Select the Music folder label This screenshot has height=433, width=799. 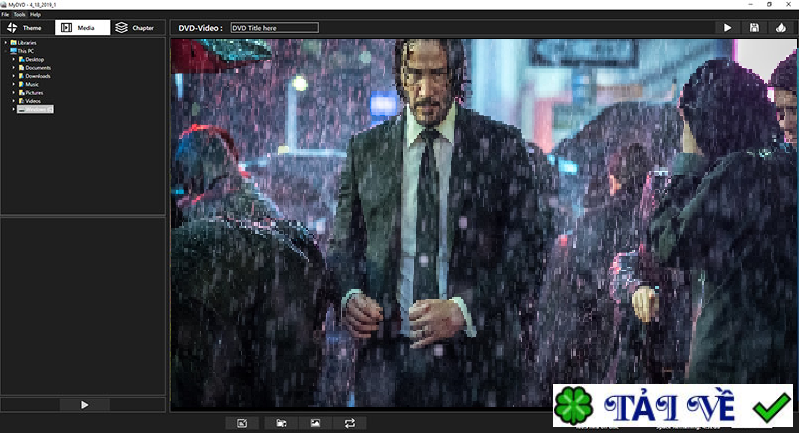(32, 85)
